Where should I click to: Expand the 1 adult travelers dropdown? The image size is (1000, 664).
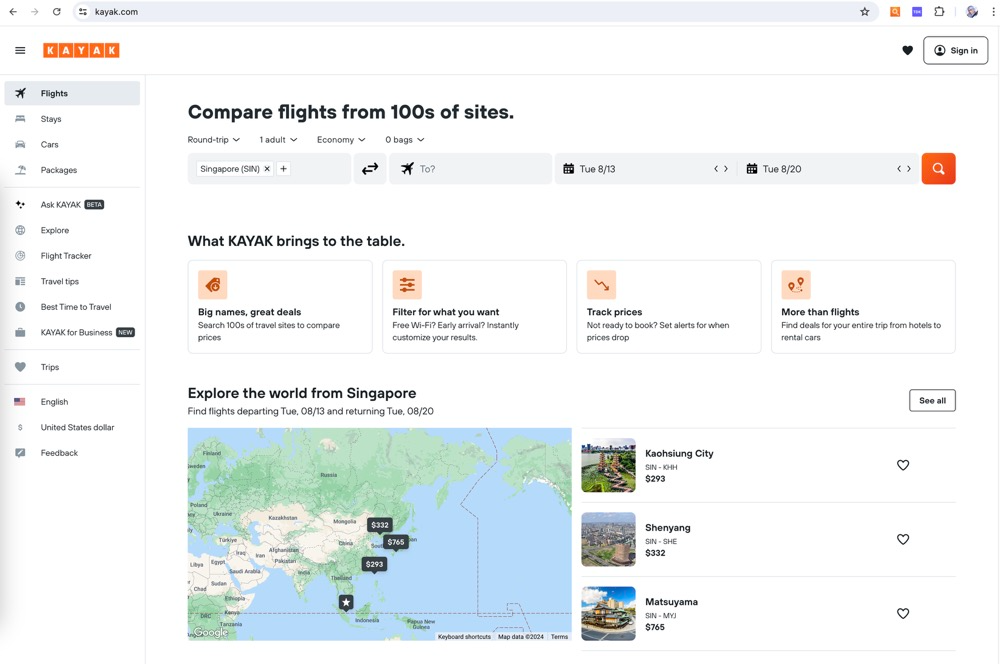click(x=278, y=140)
